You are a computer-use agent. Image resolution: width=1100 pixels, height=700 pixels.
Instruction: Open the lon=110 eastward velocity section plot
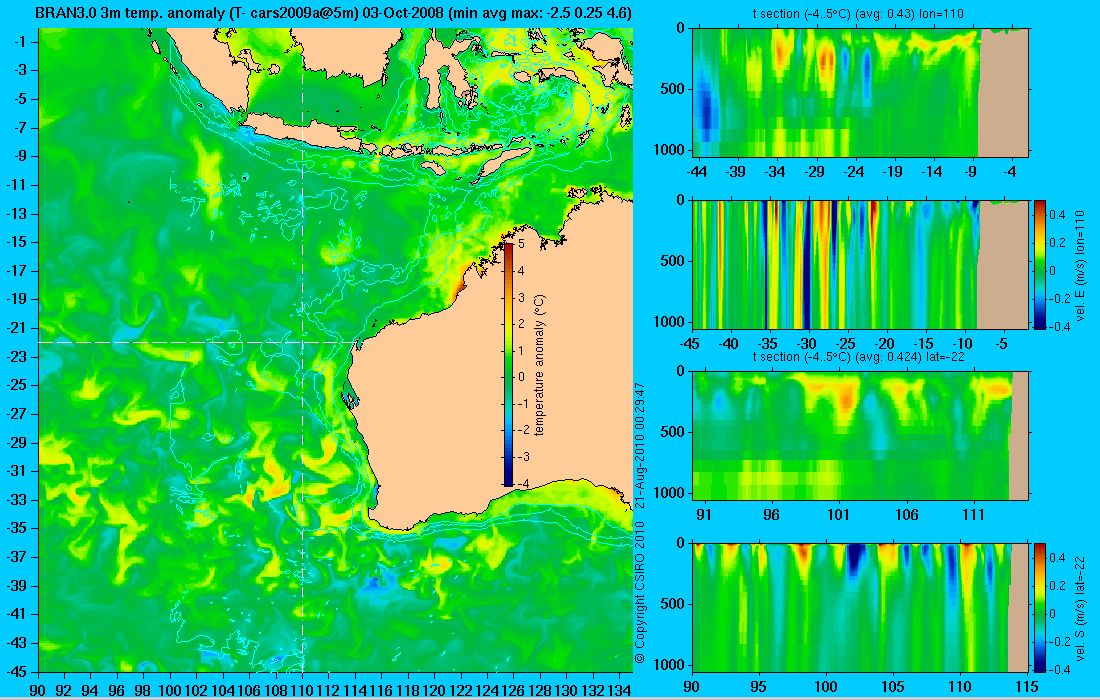click(x=860, y=264)
